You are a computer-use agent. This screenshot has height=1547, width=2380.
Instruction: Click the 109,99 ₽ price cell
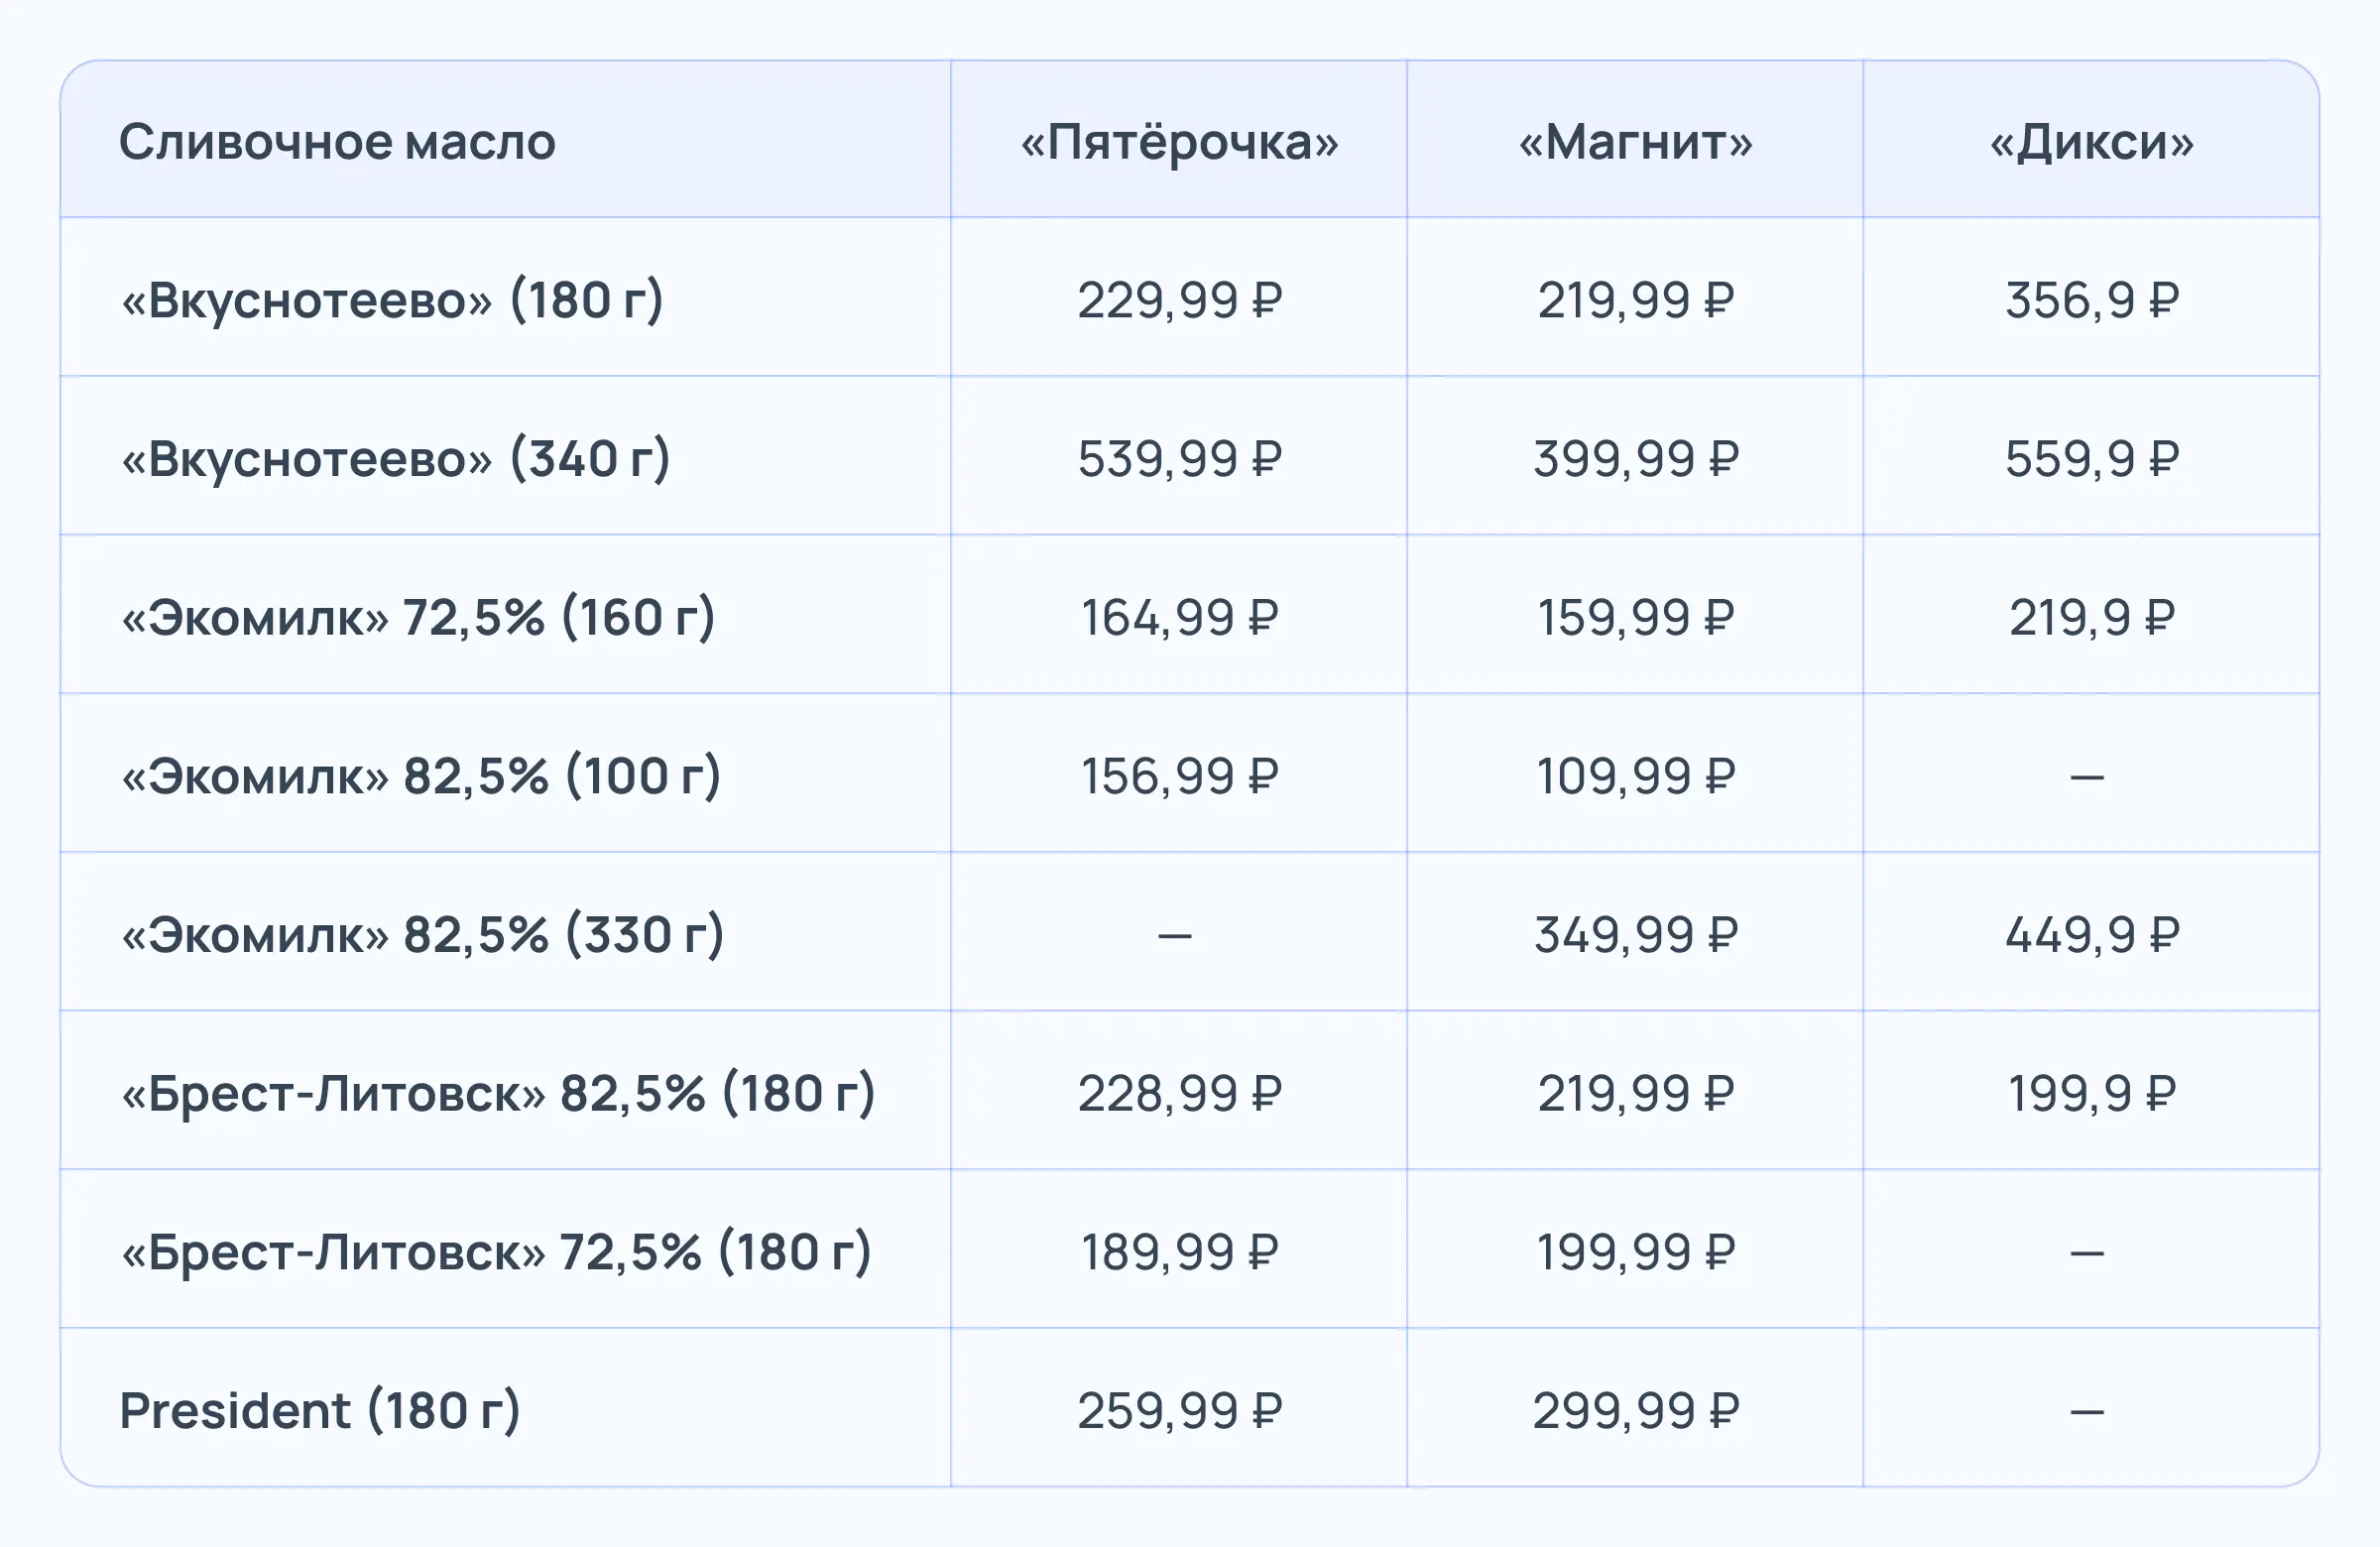(1636, 776)
